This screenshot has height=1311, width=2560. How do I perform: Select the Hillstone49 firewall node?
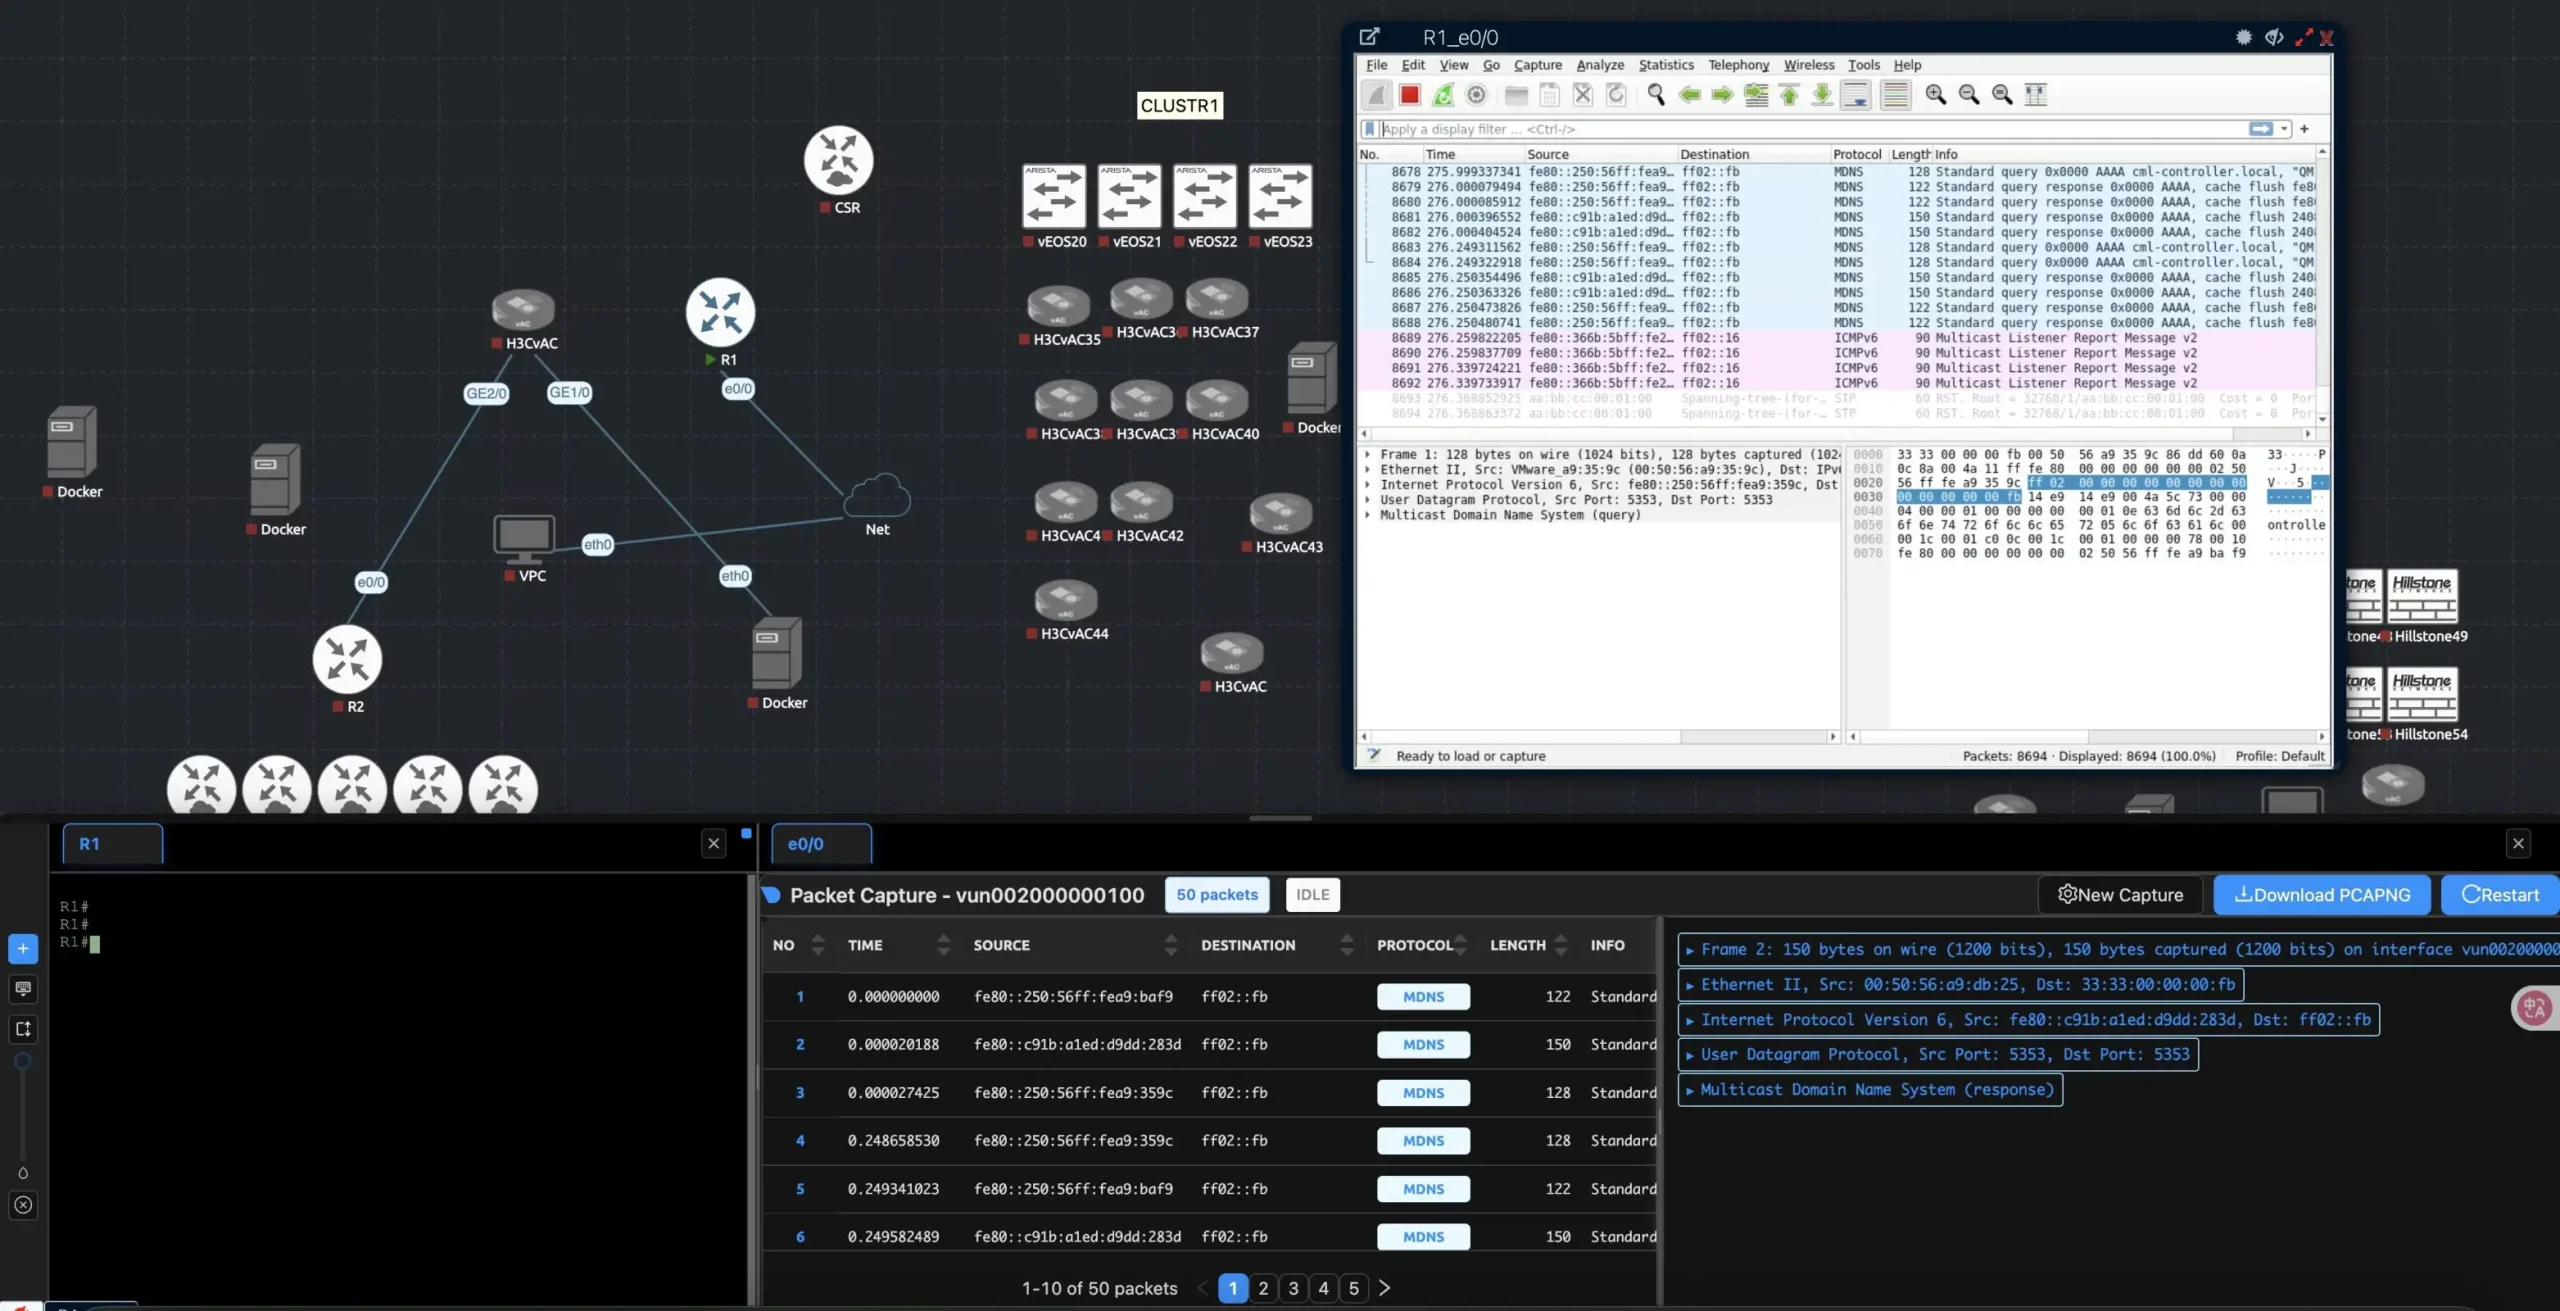2422,597
